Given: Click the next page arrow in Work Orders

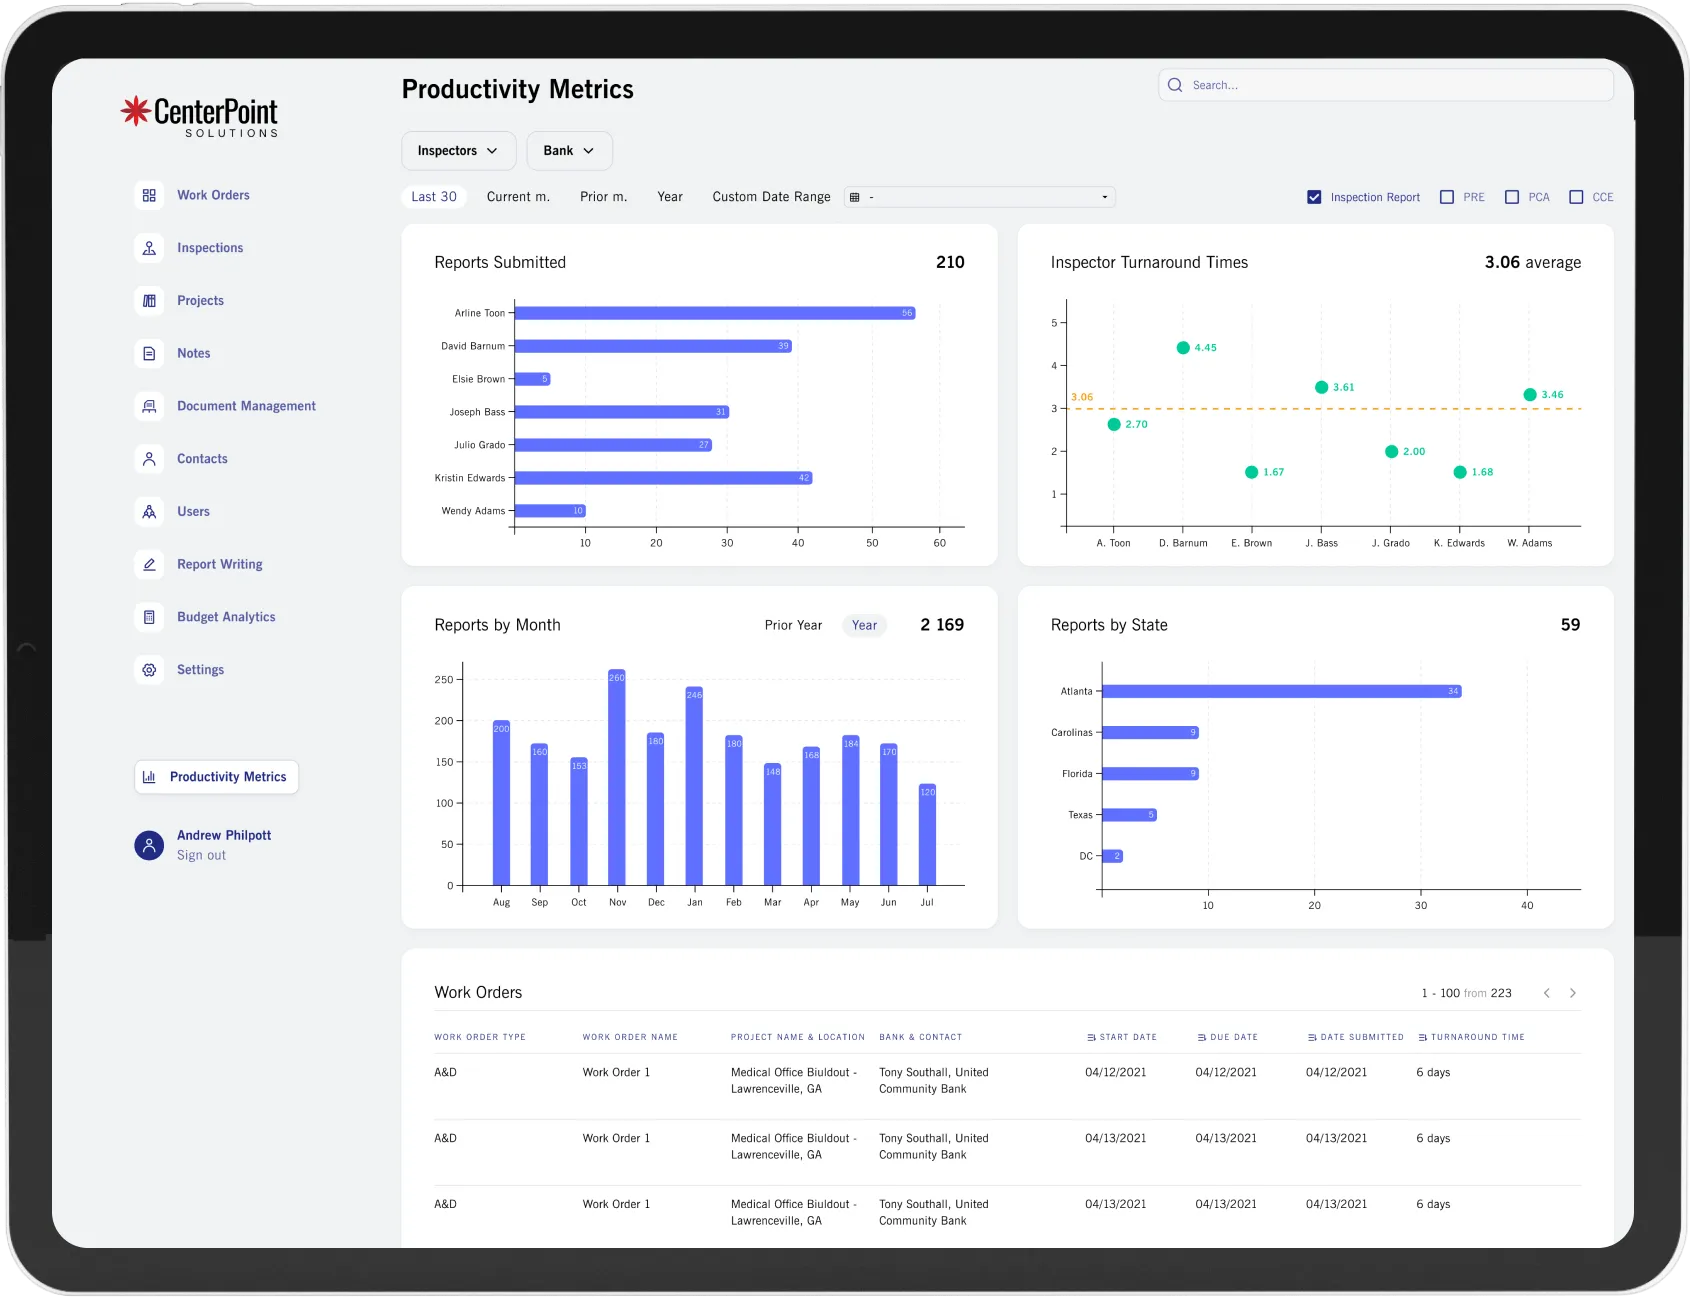Looking at the screenshot, I should tap(1572, 992).
